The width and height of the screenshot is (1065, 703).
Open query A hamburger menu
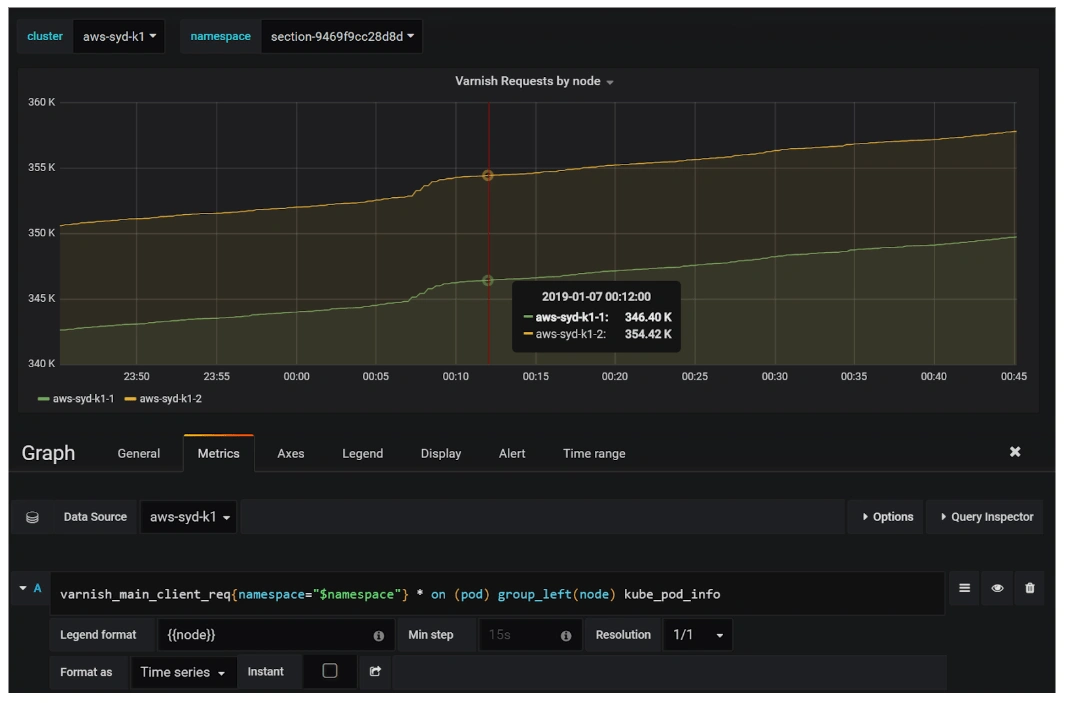click(x=964, y=588)
